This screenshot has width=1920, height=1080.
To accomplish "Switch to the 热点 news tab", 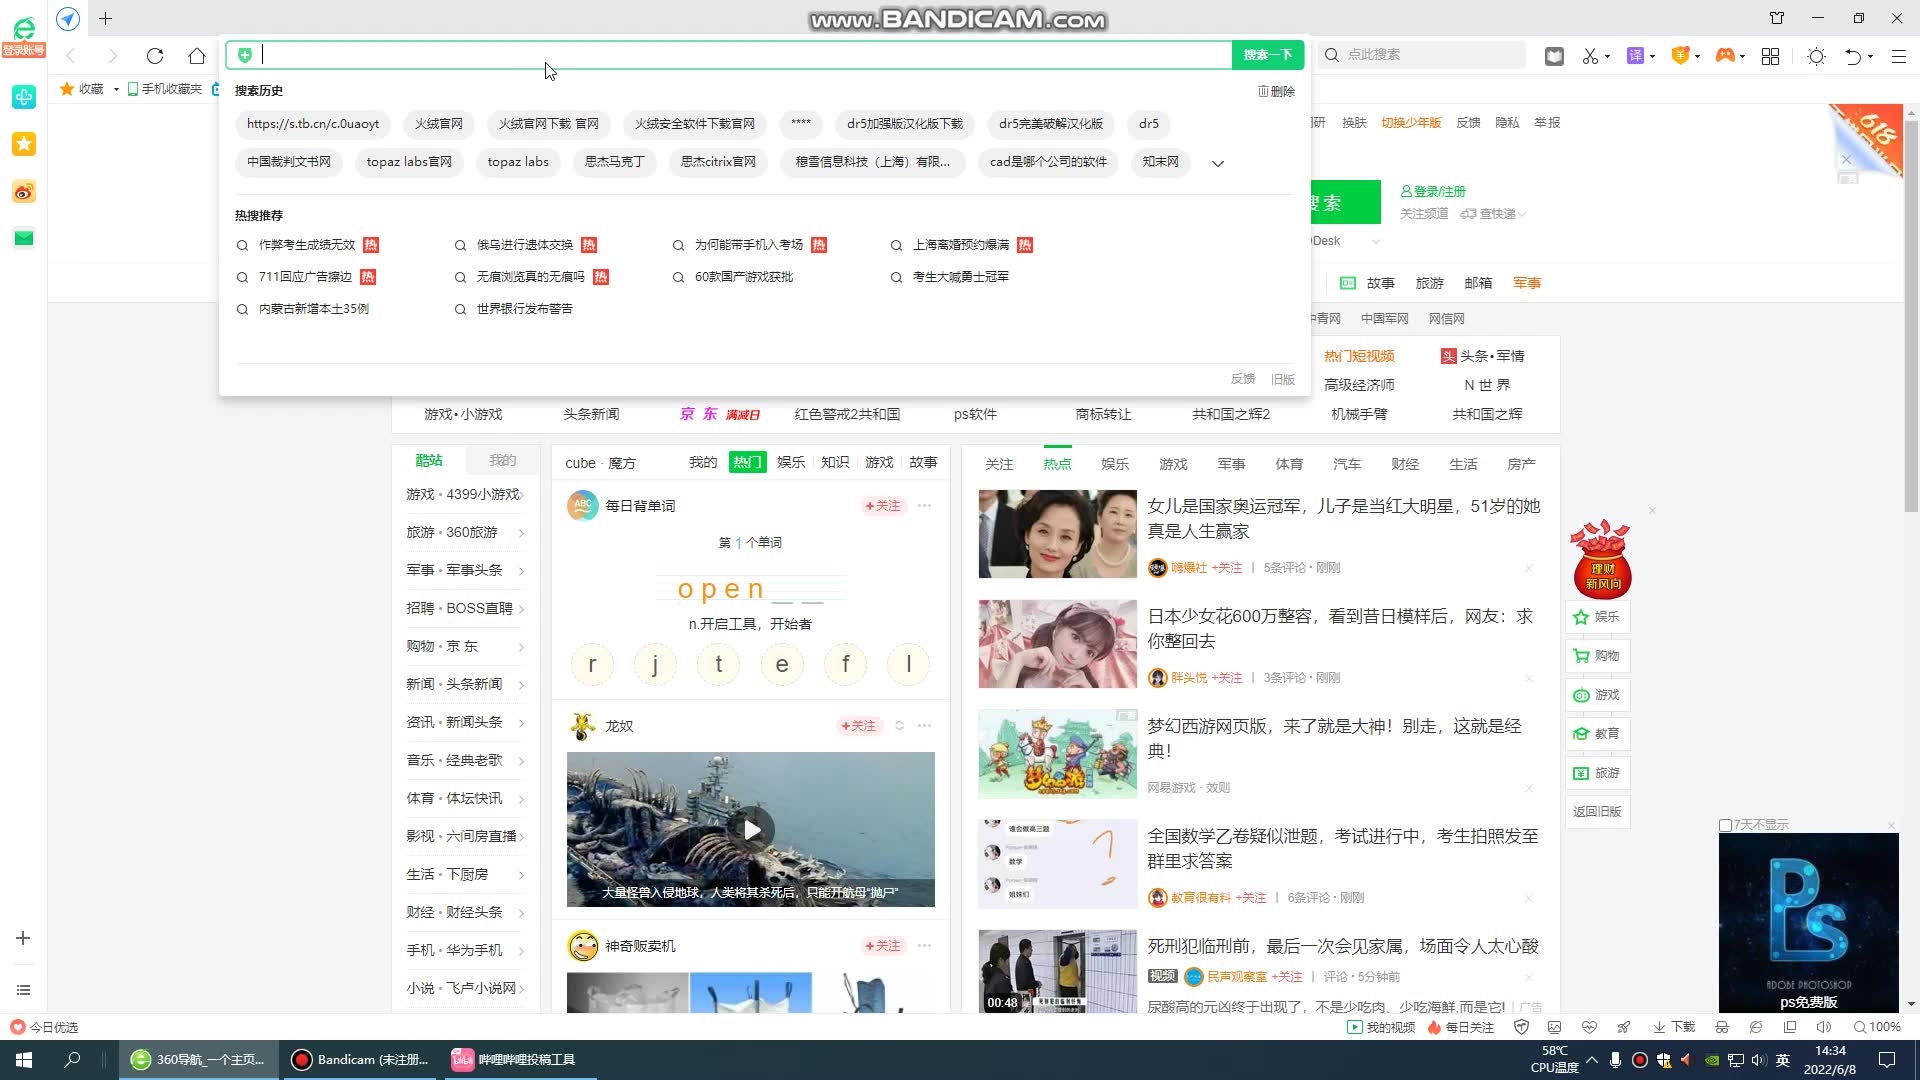I will point(1057,464).
